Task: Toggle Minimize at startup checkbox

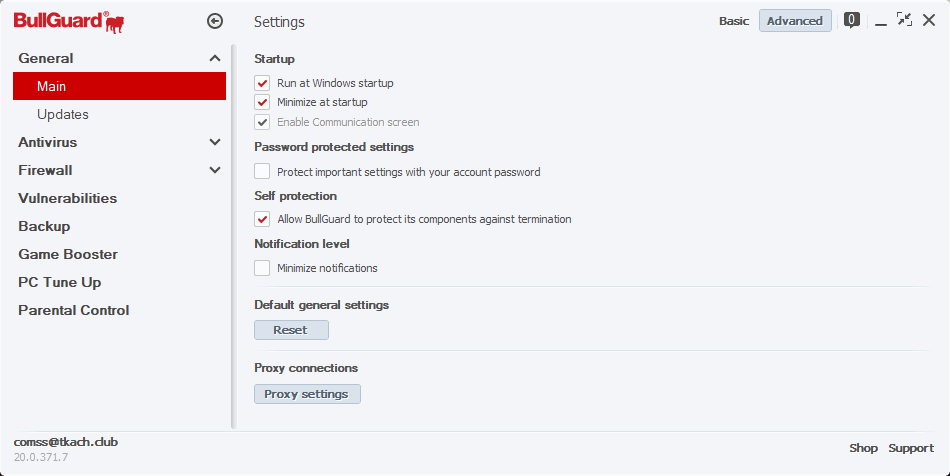Action: pyautogui.click(x=263, y=102)
